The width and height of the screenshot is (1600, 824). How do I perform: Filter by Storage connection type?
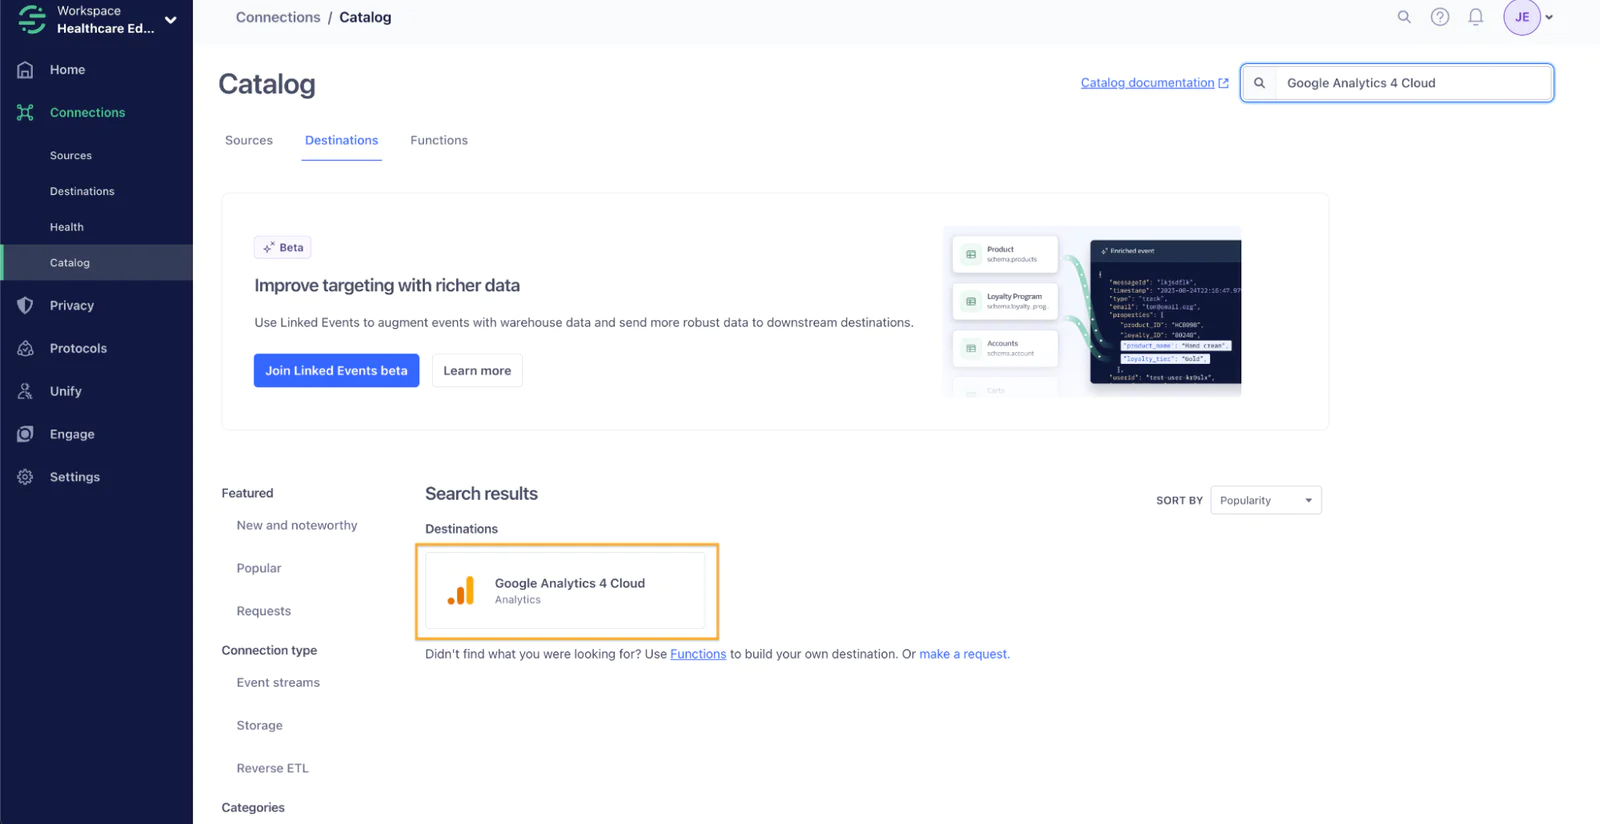pyautogui.click(x=260, y=725)
